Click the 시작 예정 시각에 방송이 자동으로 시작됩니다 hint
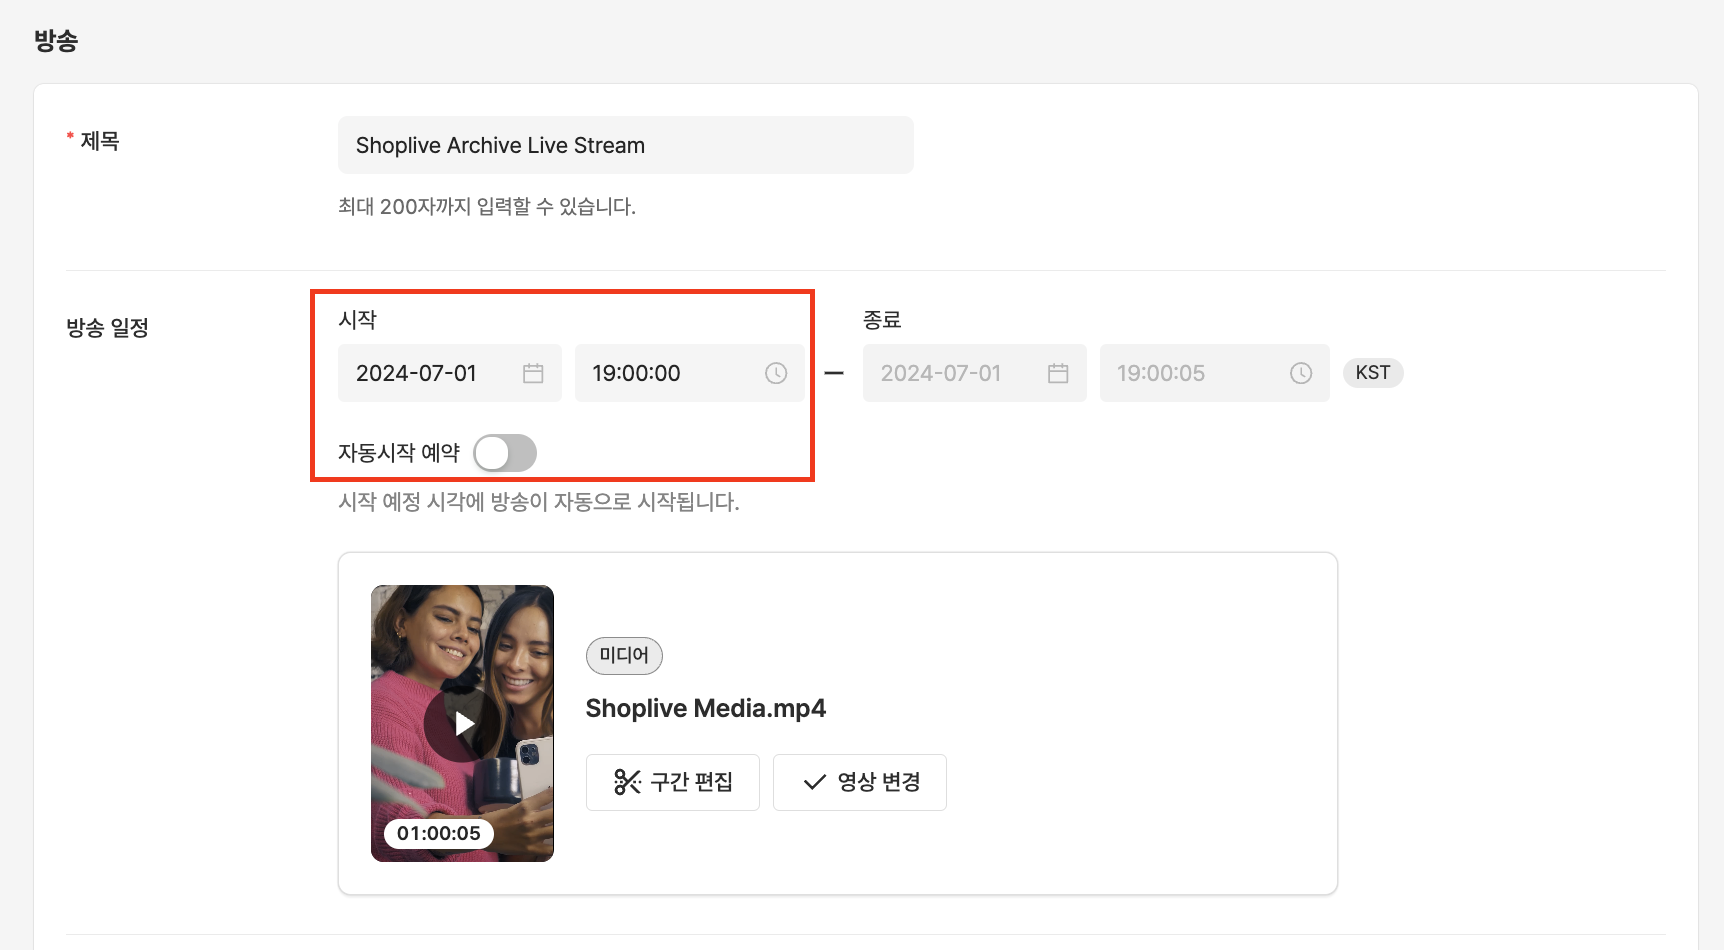This screenshot has width=1724, height=950. pos(539,502)
